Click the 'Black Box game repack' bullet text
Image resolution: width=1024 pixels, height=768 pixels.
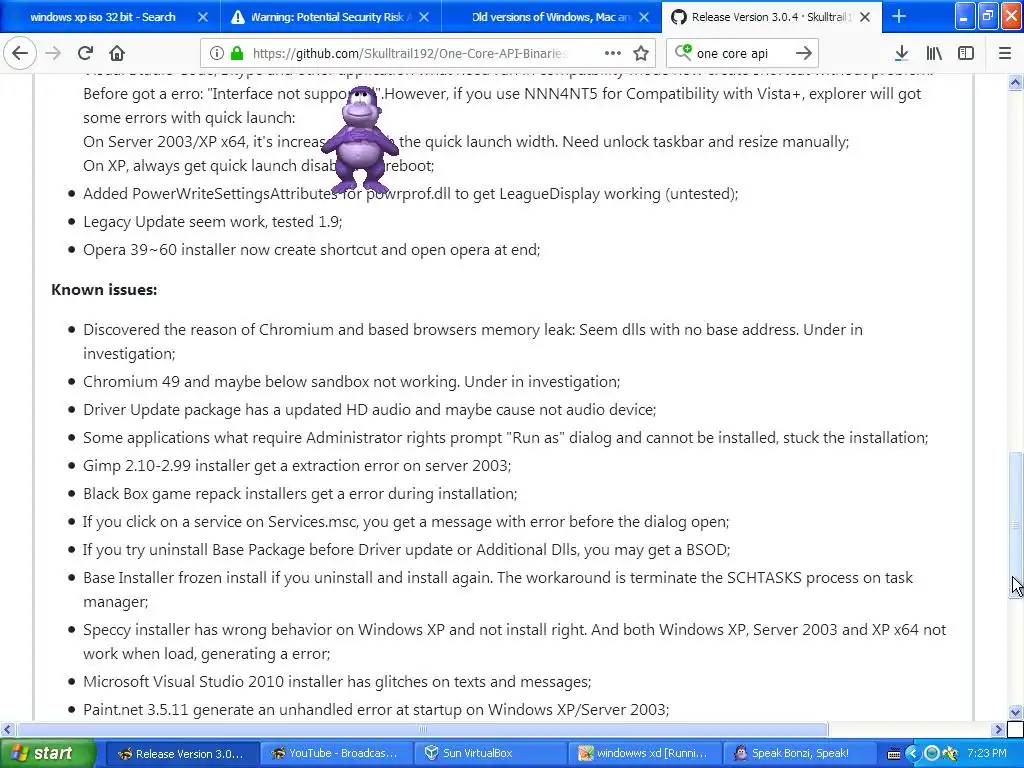tap(300, 494)
